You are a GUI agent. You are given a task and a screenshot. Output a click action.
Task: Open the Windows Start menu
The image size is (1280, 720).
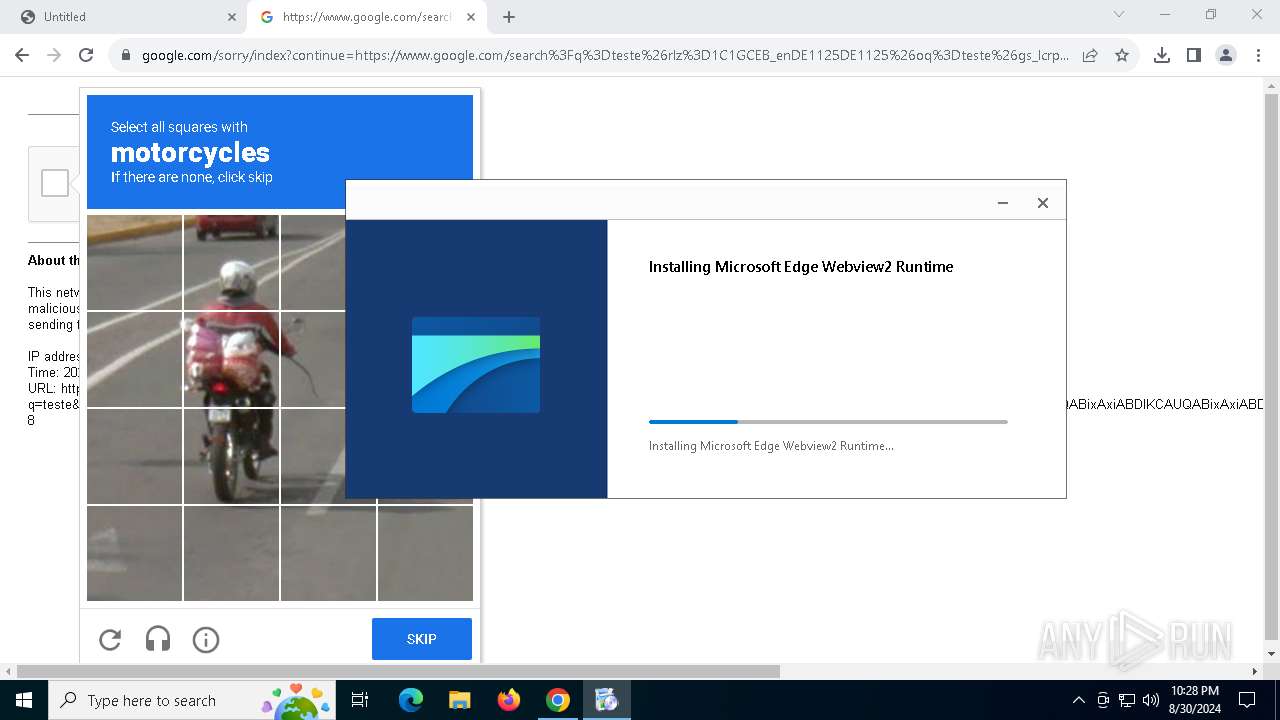(24, 700)
